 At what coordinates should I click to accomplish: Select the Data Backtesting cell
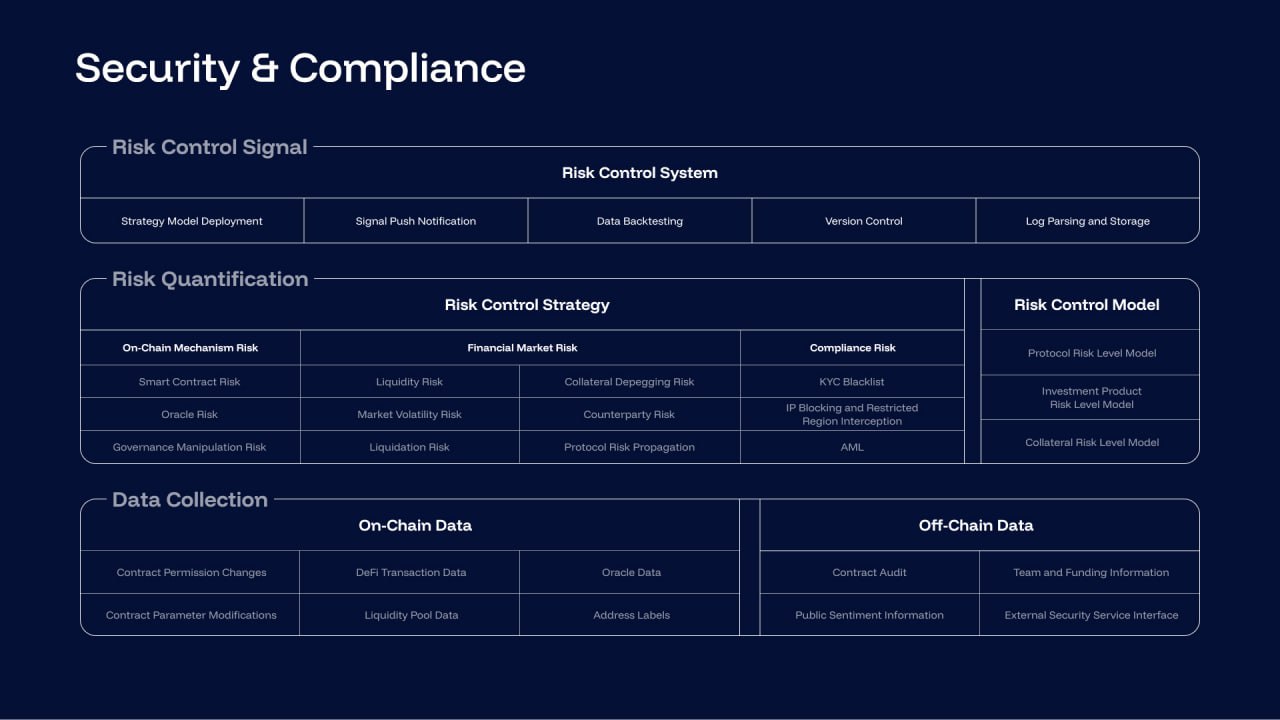pyautogui.click(x=640, y=221)
